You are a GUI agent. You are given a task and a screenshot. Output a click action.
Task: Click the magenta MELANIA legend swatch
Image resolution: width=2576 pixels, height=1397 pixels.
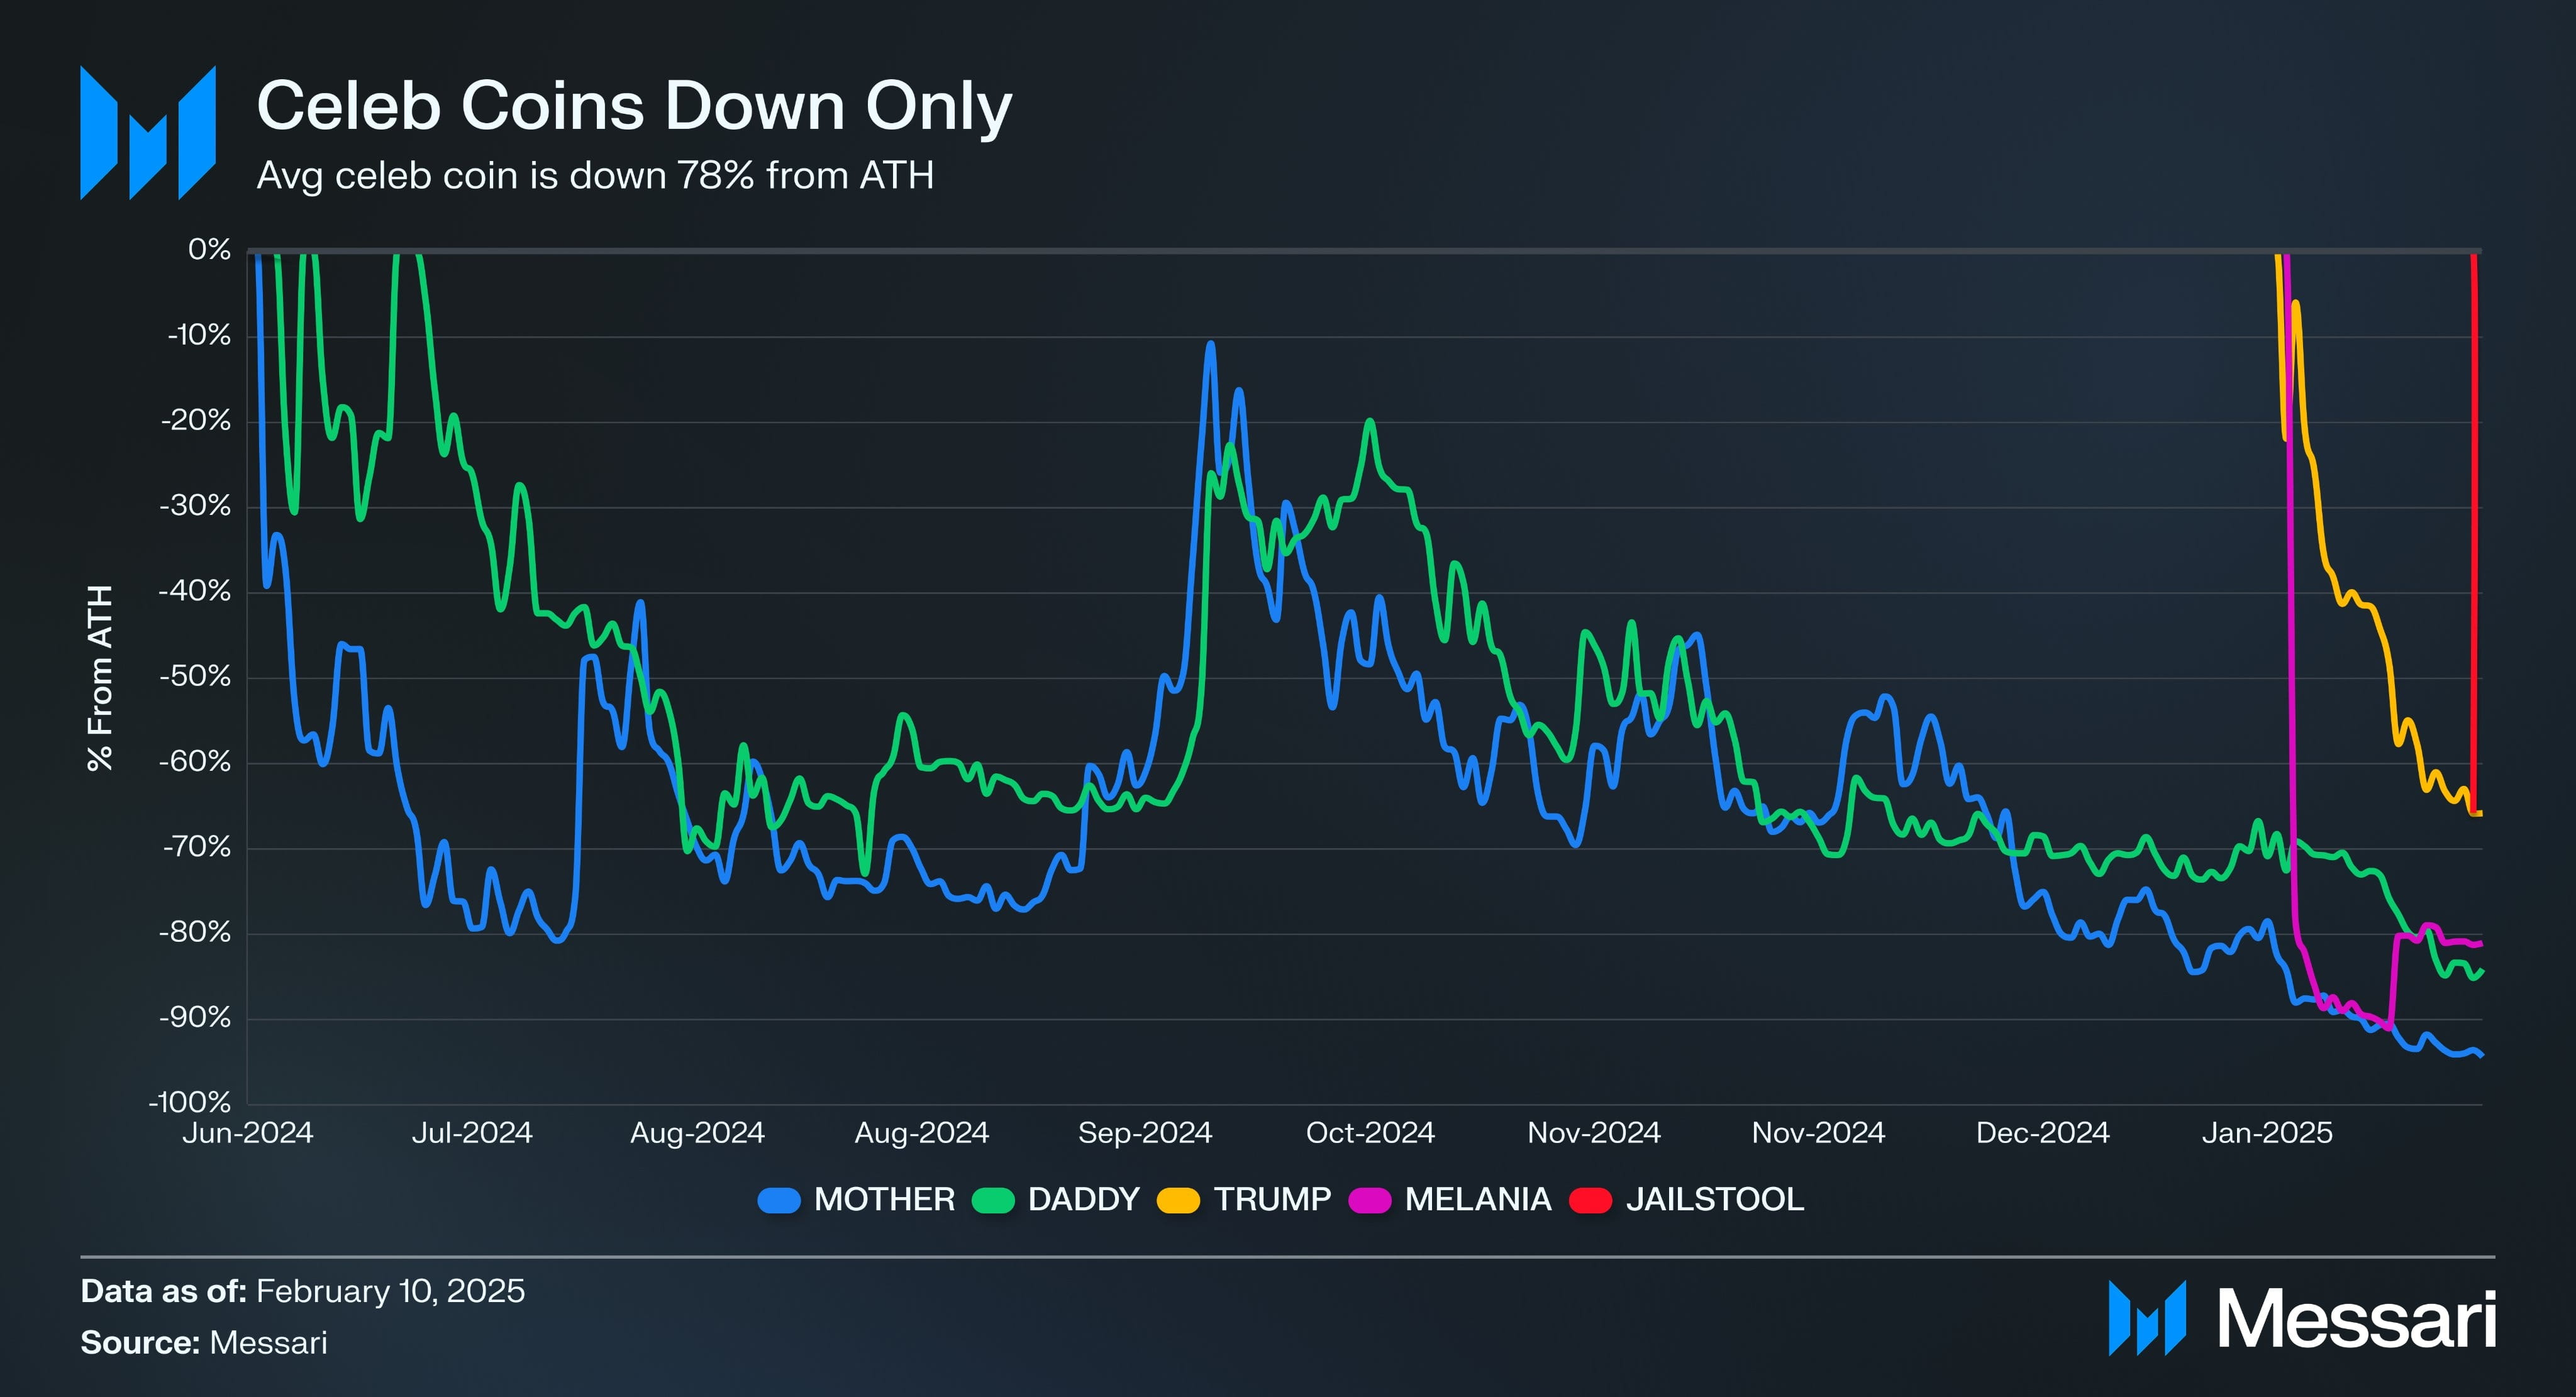click(x=1369, y=1200)
